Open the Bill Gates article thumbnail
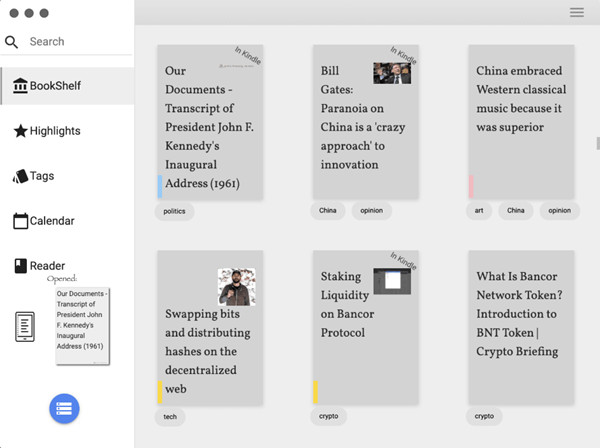This screenshot has height=448, width=600. (392, 73)
